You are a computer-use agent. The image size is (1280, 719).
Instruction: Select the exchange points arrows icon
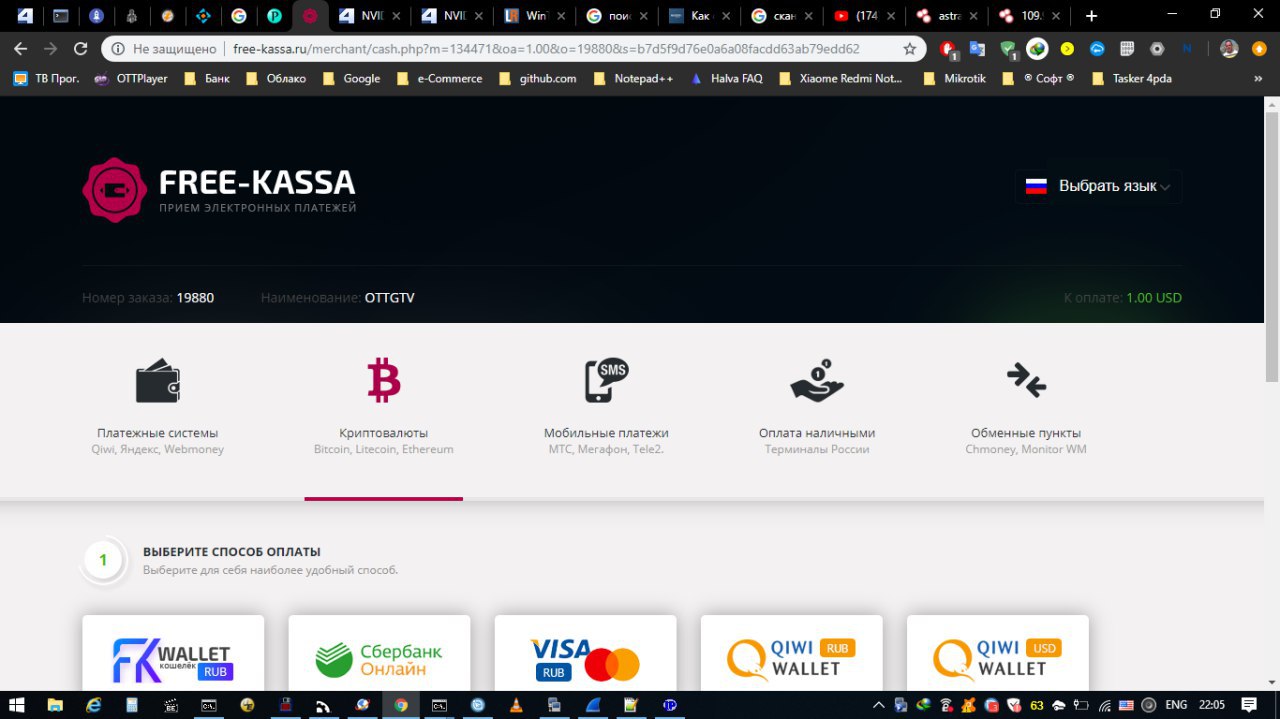click(1026, 381)
